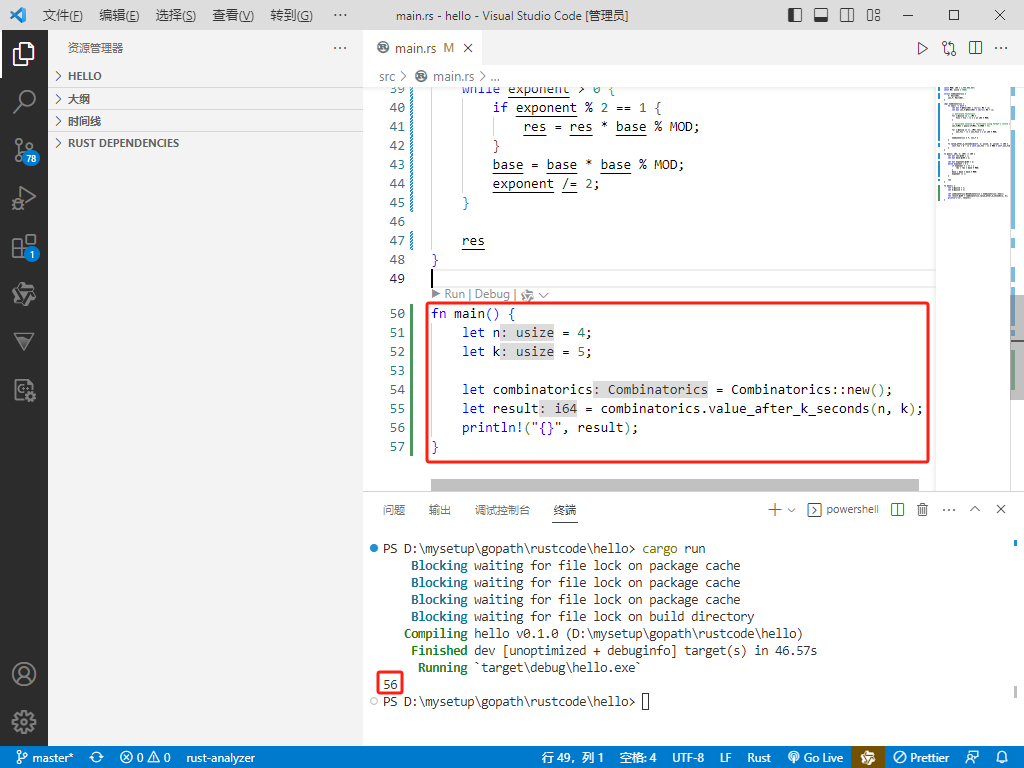This screenshot has width=1024, height=768.
Task: Close the terminal panel
Action: (x=1000, y=509)
